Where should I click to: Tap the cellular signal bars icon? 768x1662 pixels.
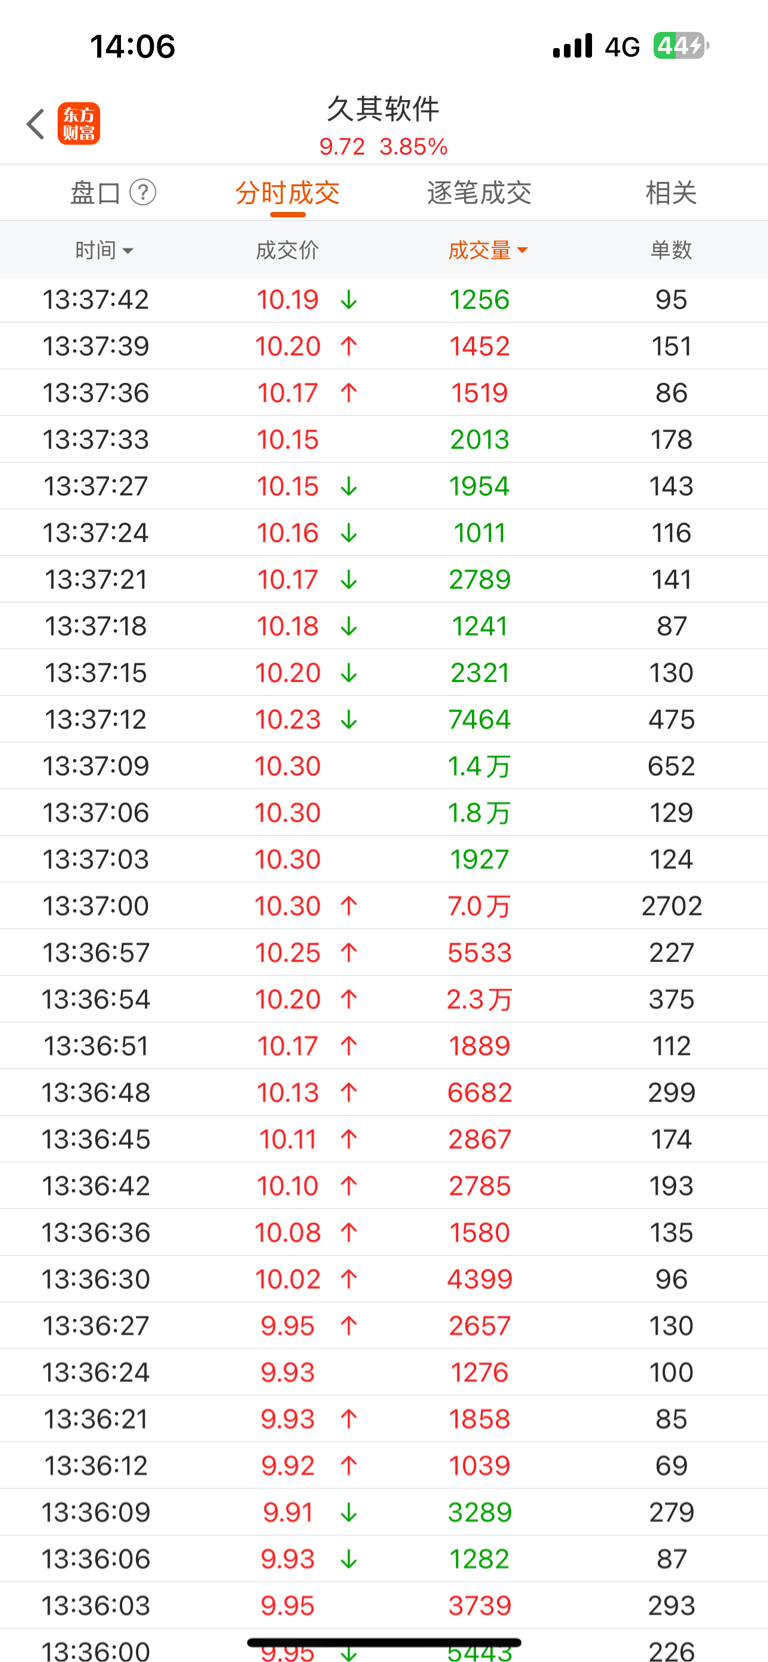pyautogui.click(x=572, y=46)
